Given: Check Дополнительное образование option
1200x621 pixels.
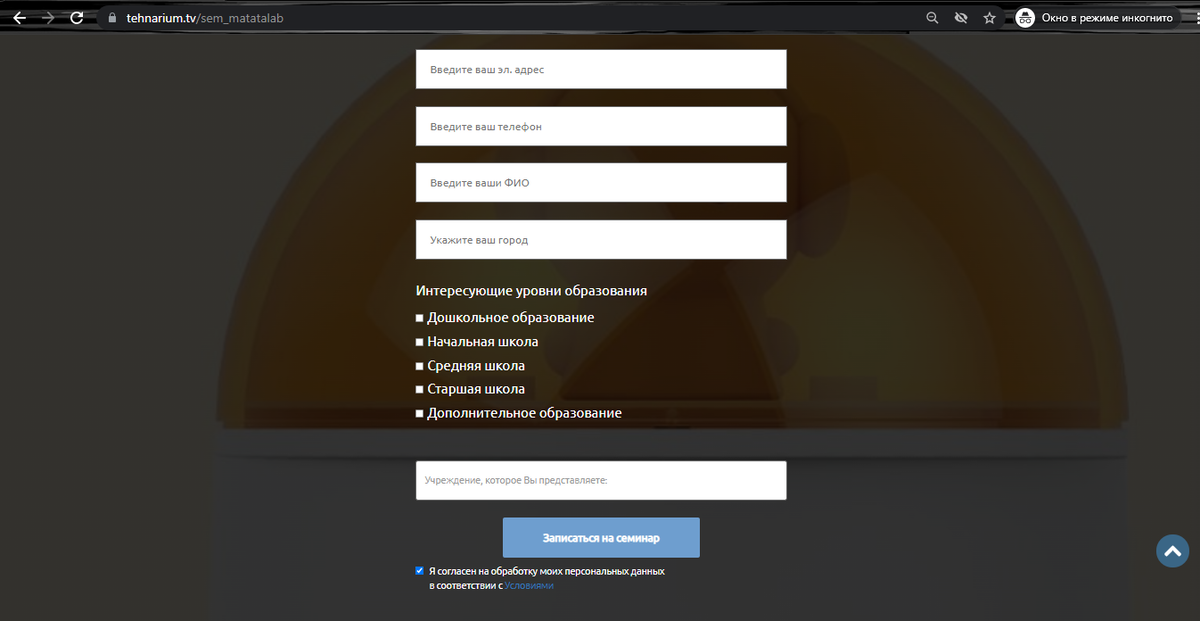Looking at the screenshot, I should 420,413.
